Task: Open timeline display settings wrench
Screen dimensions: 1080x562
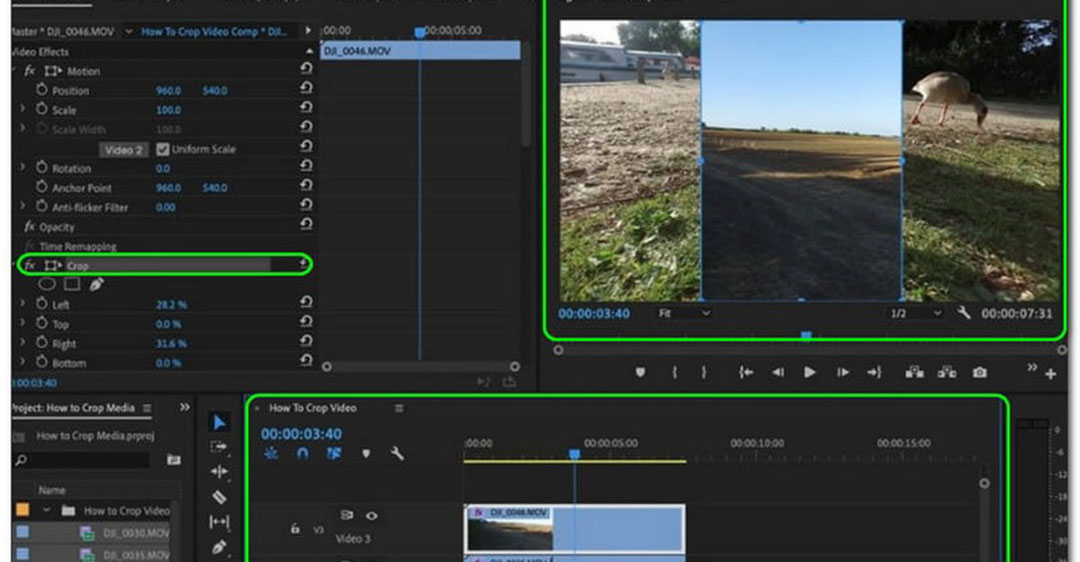Action: point(397,453)
